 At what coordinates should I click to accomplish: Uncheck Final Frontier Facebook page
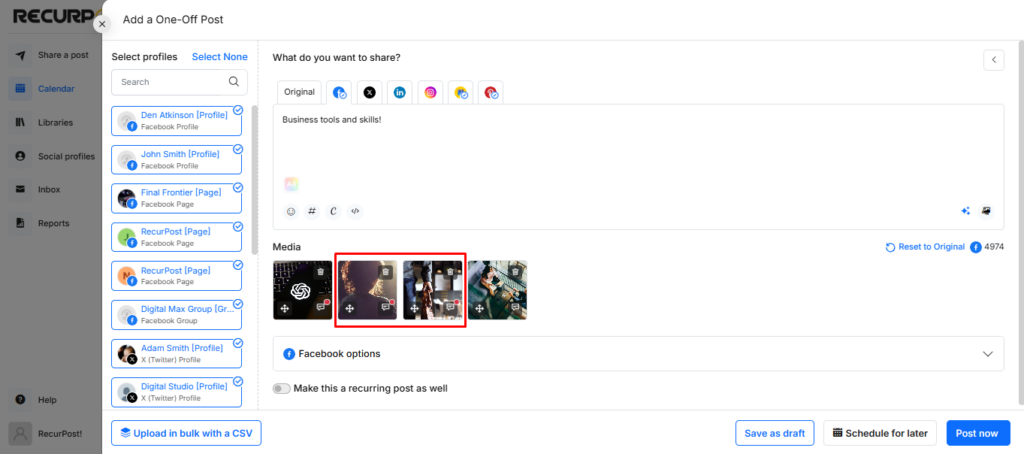[176, 199]
